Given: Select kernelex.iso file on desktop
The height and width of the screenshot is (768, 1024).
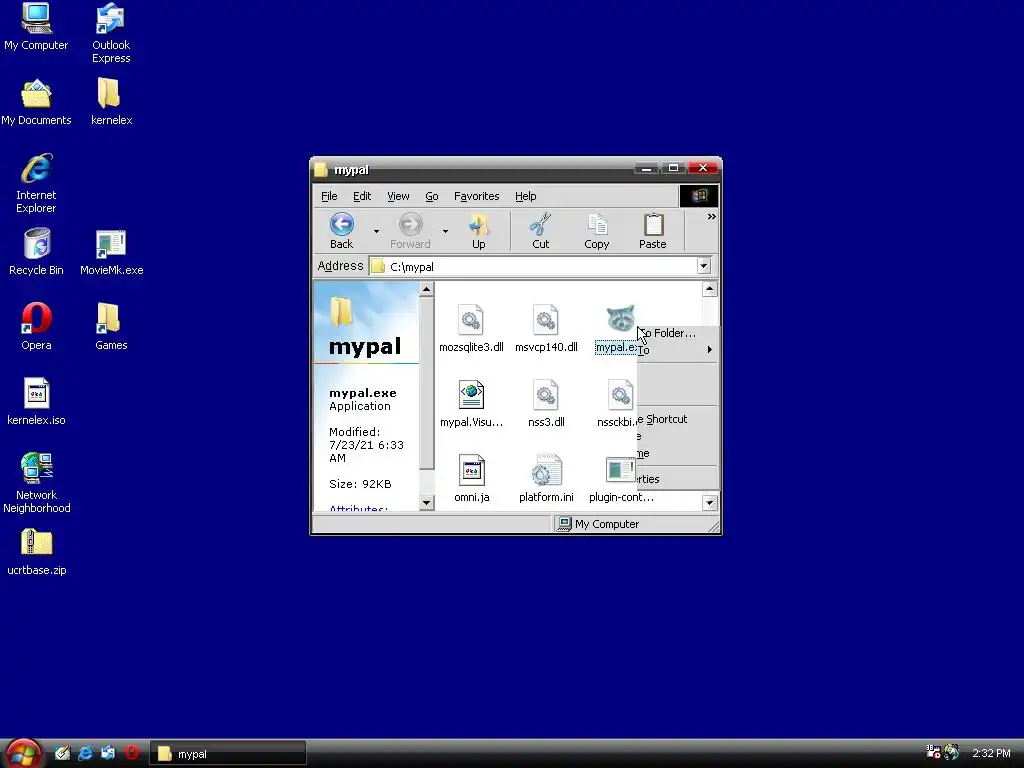Looking at the screenshot, I should [x=36, y=402].
